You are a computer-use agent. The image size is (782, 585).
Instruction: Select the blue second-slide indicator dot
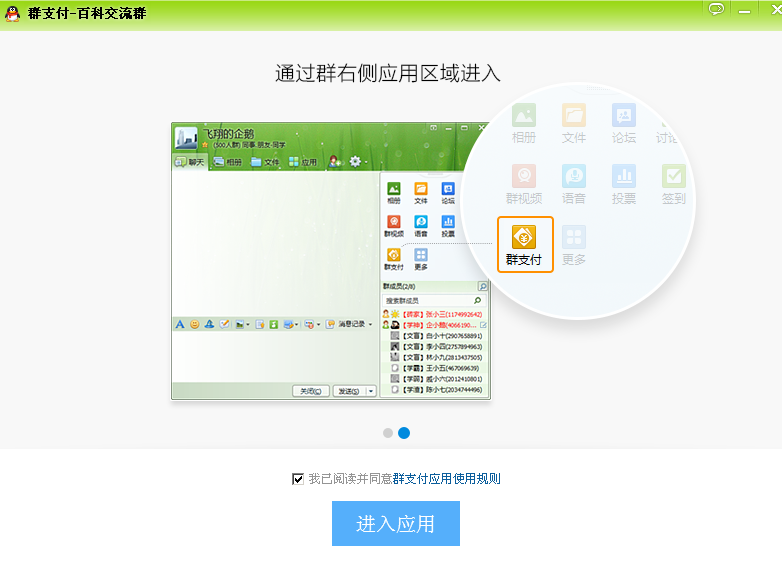point(404,433)
